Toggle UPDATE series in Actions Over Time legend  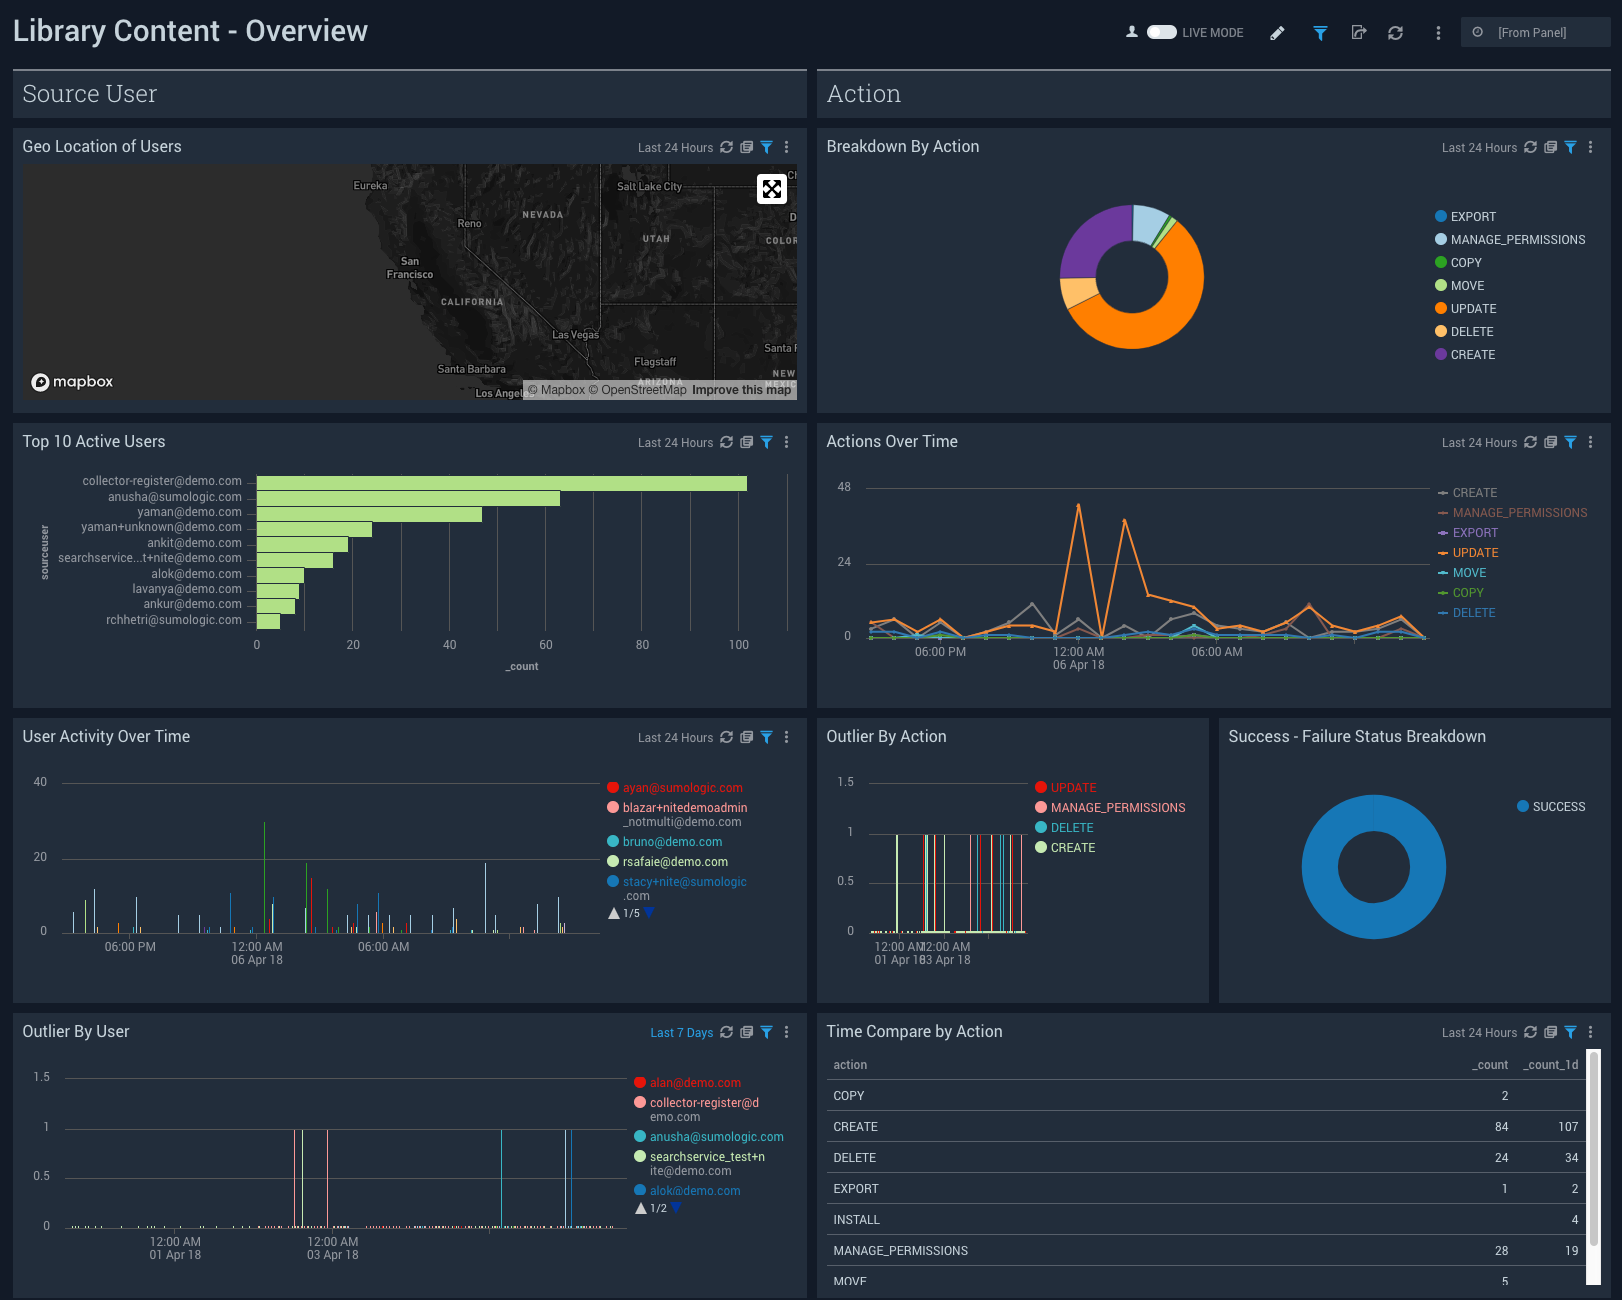click(x=1474, y=553)
